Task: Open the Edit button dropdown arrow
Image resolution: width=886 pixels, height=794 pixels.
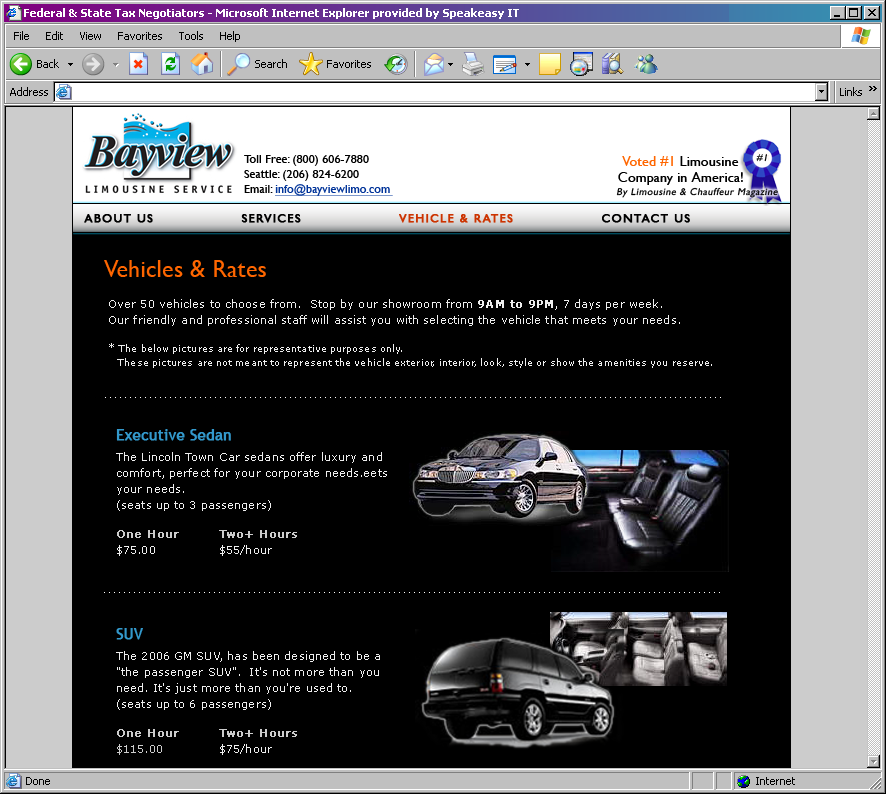Action: point(527,64)
